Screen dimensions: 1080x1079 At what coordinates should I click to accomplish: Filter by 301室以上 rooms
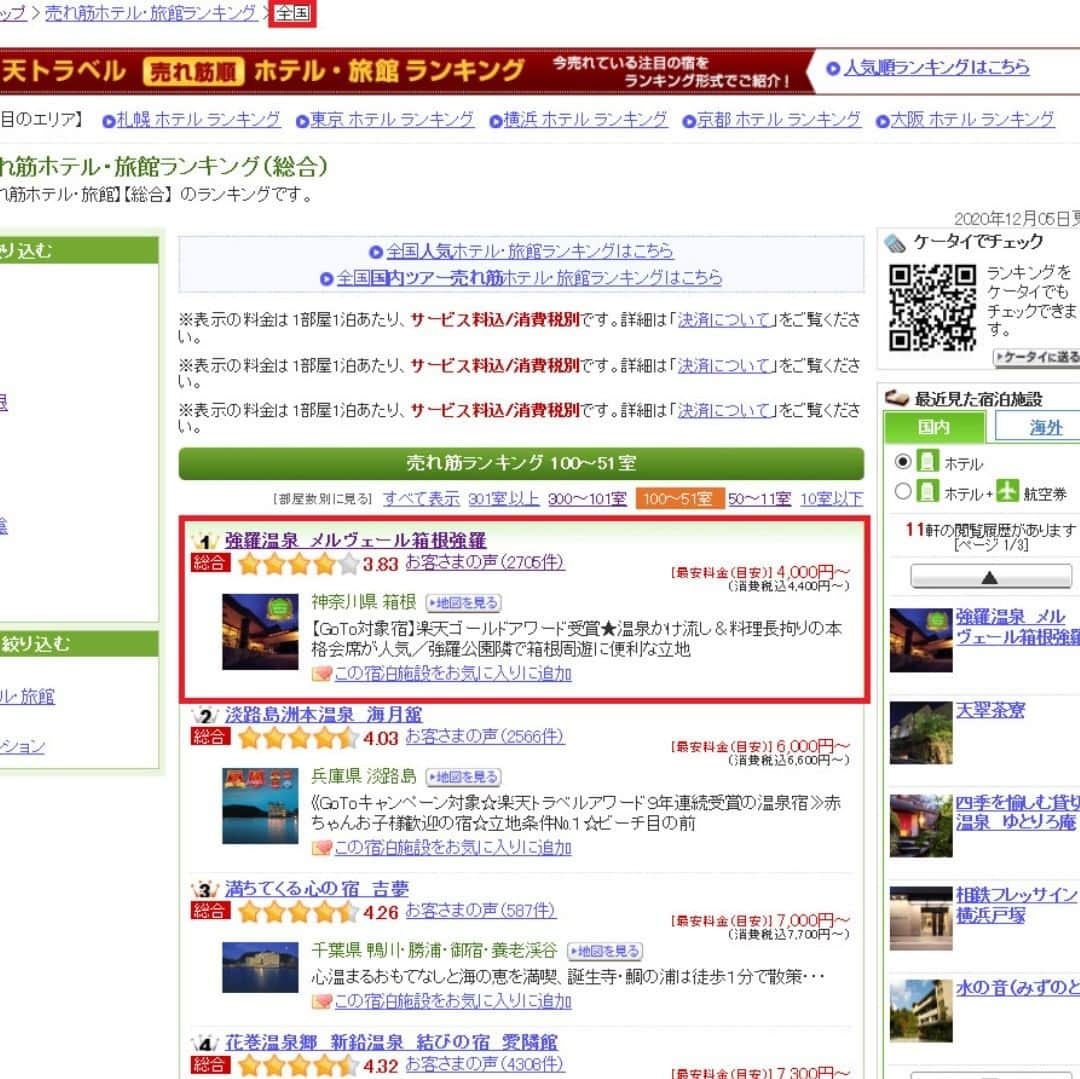pyautogui.click(x=503, y=499)
